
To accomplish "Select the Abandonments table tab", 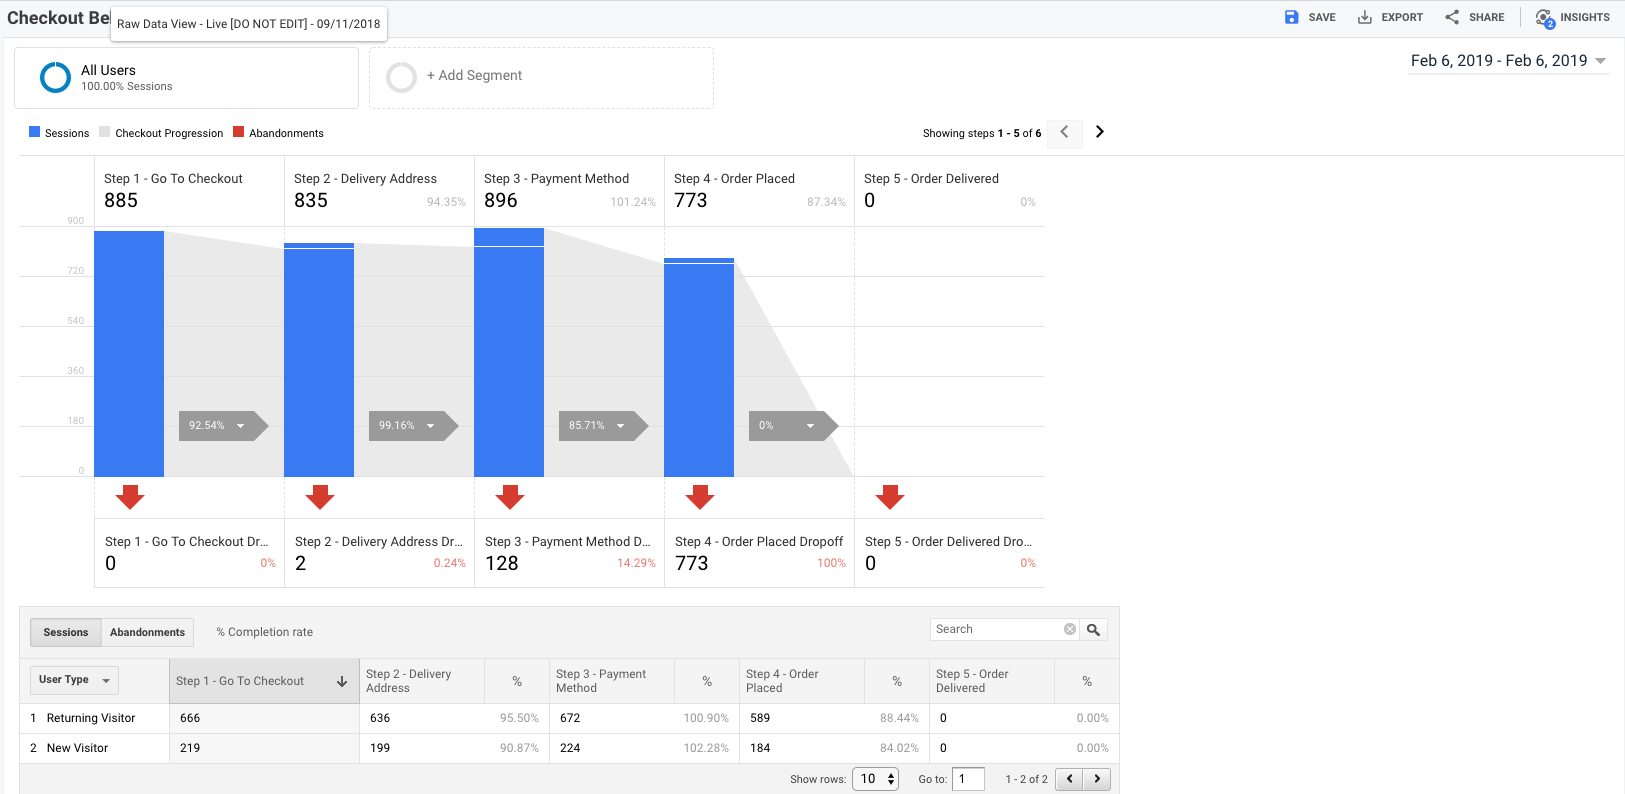I will (x=147, y=632).
